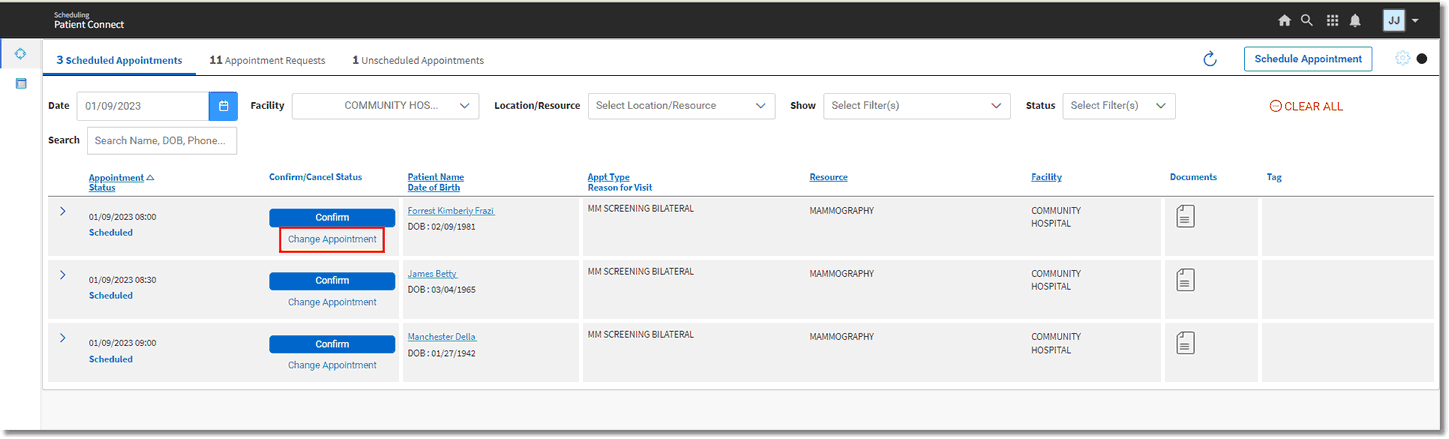Viewport: 1449px width, 439px height.
Task: Open the calendar sidebar icon
Action: [20, 83]
